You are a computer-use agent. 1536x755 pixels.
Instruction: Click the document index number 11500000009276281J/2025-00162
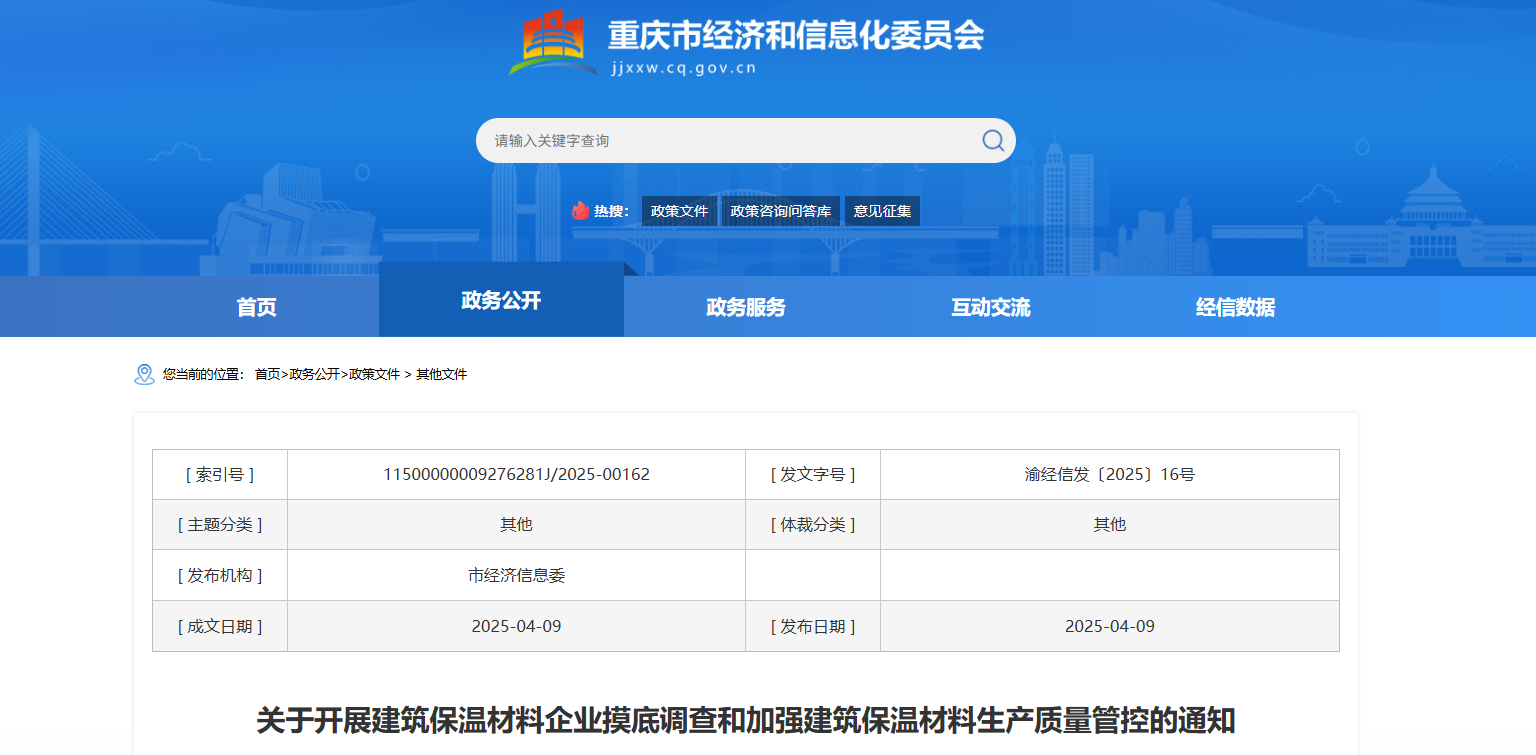516,474
